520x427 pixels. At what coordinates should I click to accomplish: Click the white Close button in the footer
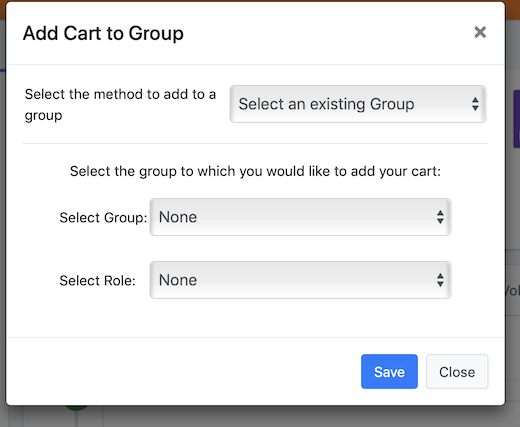click(x=457, y=371)
